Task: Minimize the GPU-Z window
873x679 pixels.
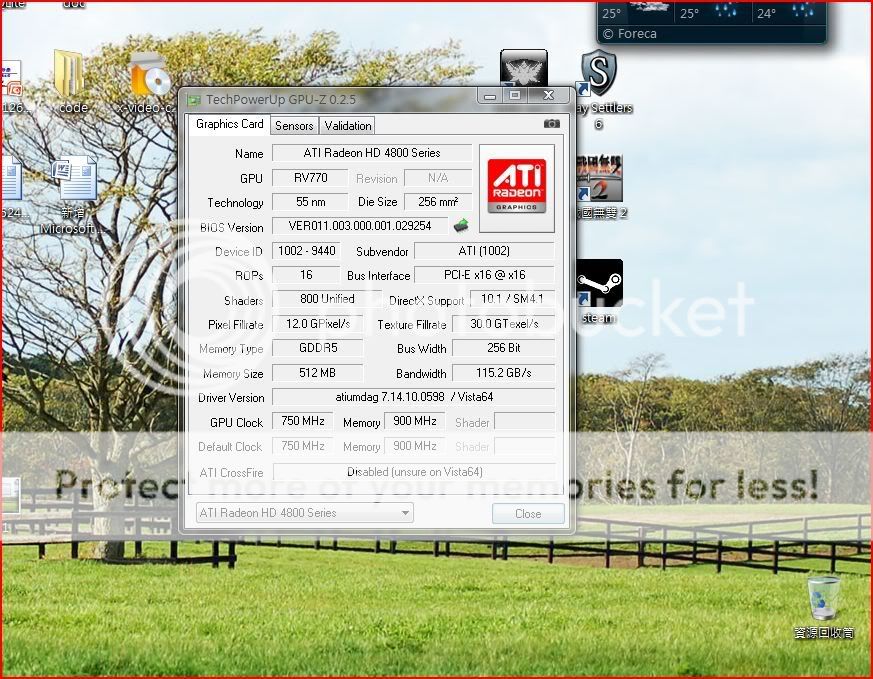Action: tap(490, 96)
